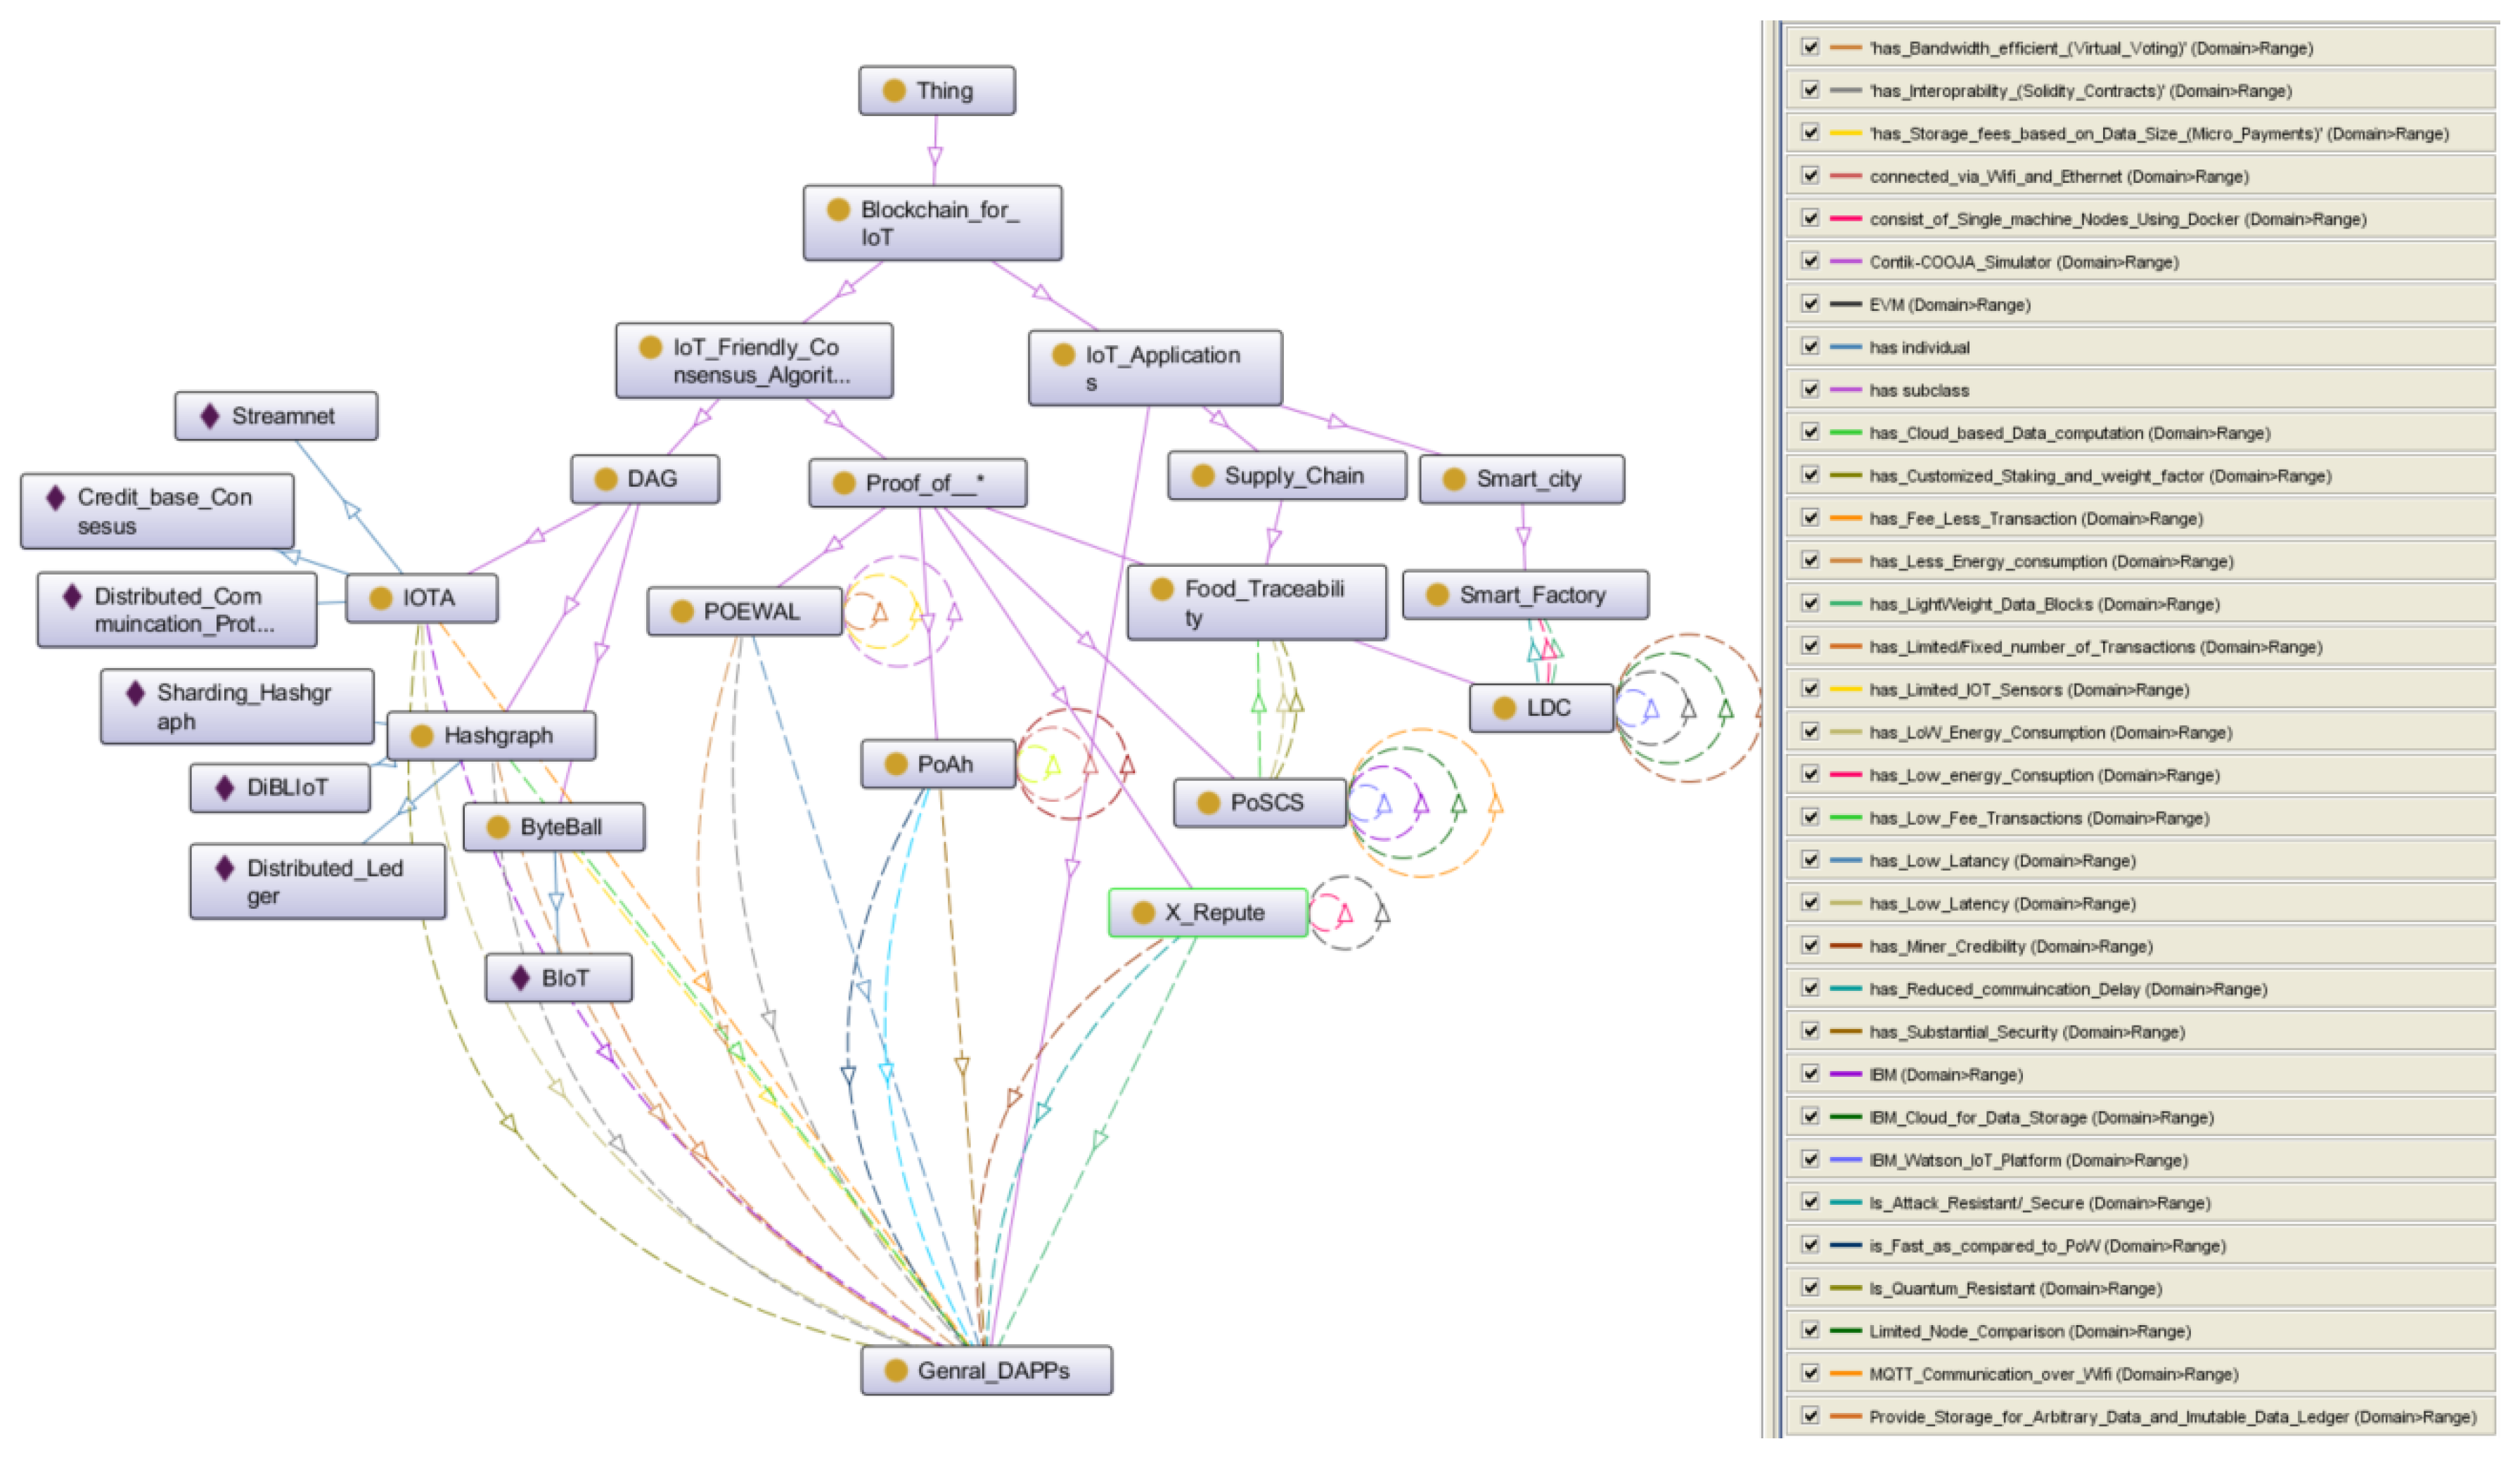
Task: Select the IOTA class node
Action: [x=421, y=598]
